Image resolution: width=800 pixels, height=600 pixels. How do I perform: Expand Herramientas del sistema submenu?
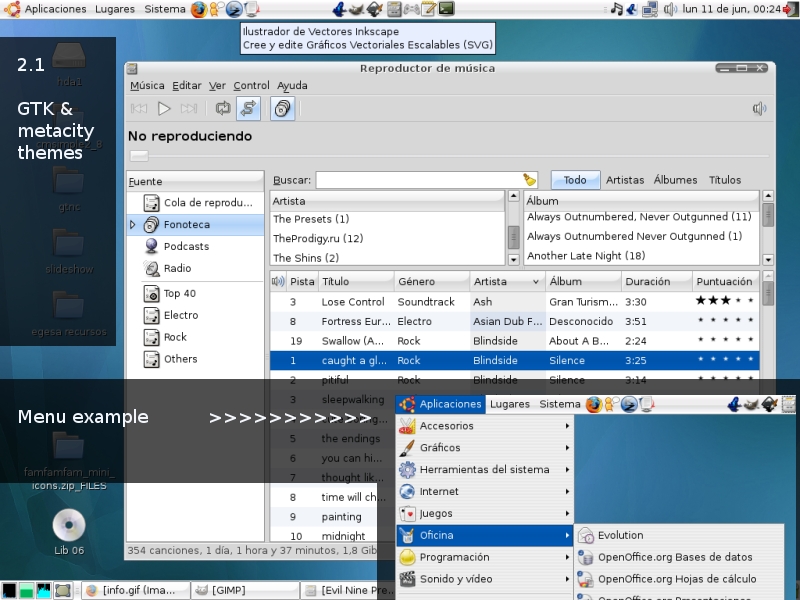tap(485, 470)
